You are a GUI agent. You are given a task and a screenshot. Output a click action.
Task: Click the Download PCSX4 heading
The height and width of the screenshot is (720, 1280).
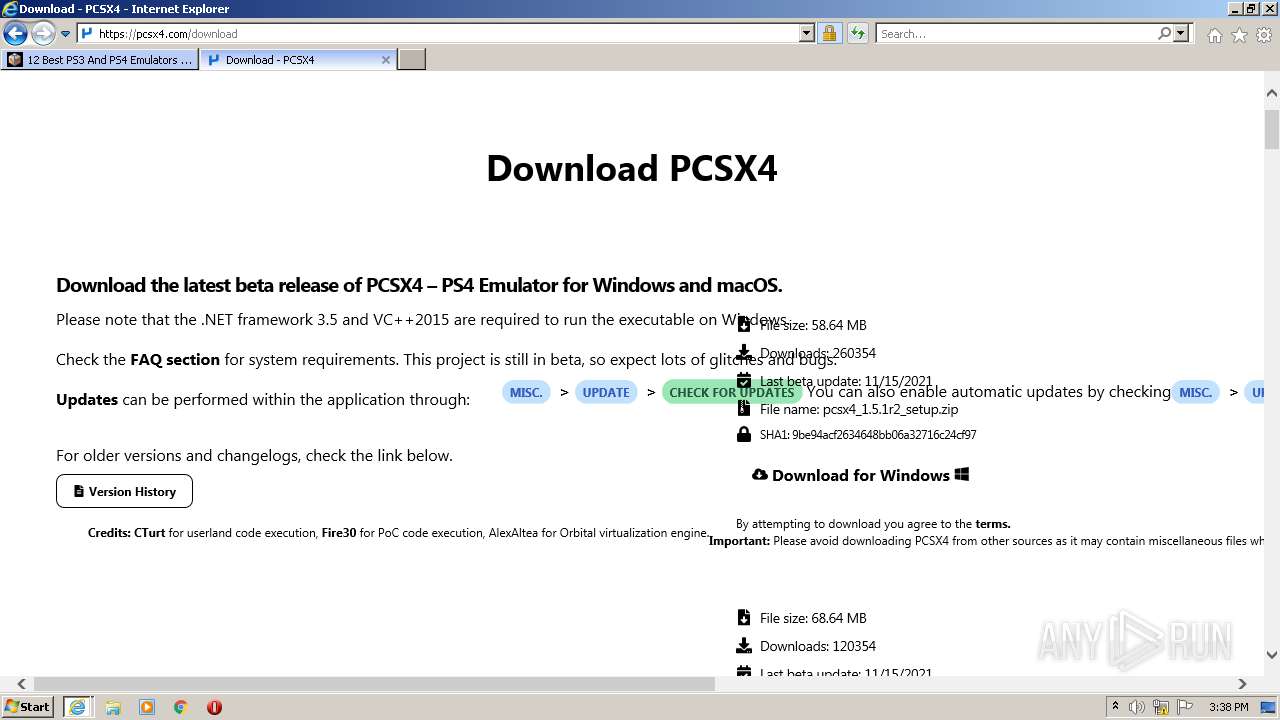pos(631,168)
